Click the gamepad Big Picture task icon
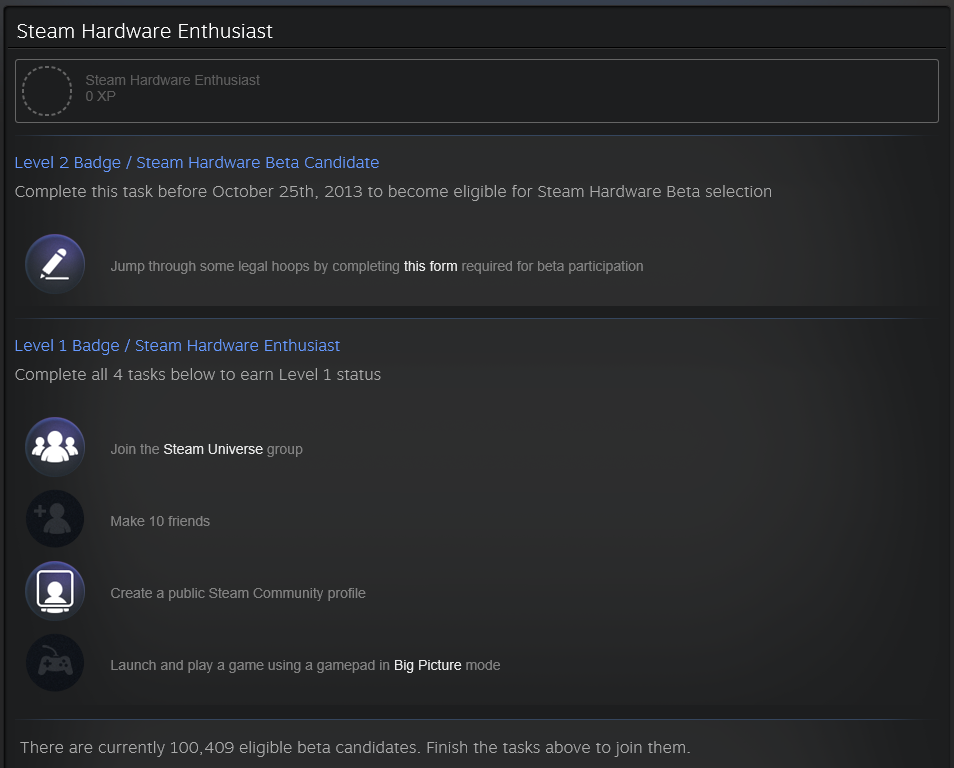This screenshot has width=954, height=768. [55, 663]
